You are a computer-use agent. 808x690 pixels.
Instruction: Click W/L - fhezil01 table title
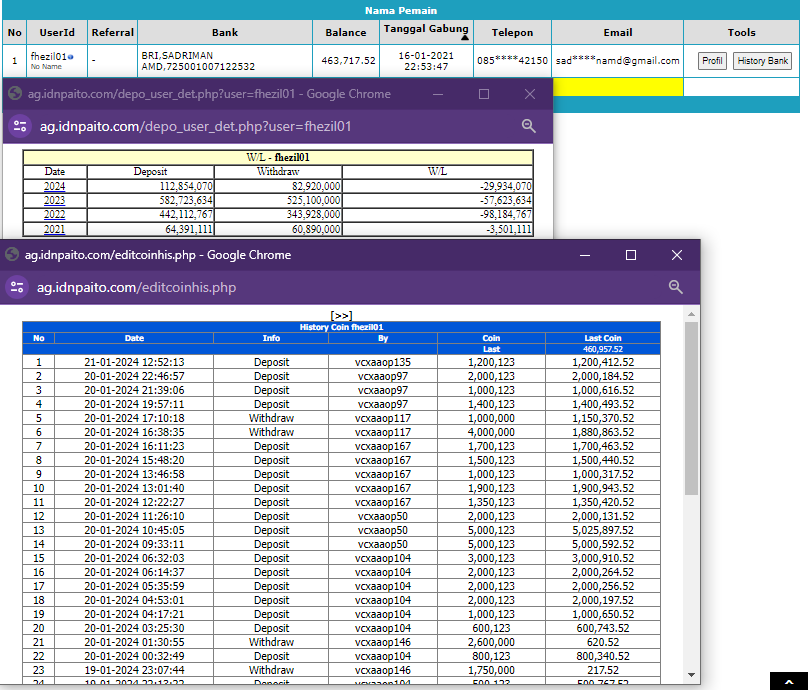(278, 157)
